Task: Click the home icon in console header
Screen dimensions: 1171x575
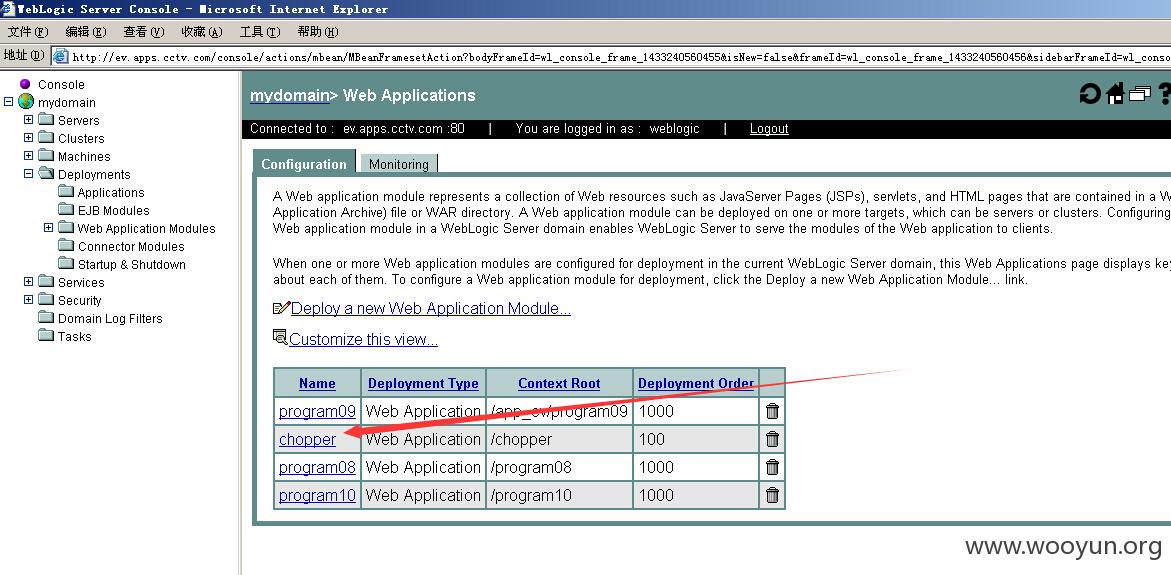Action: pos(1115,94)
